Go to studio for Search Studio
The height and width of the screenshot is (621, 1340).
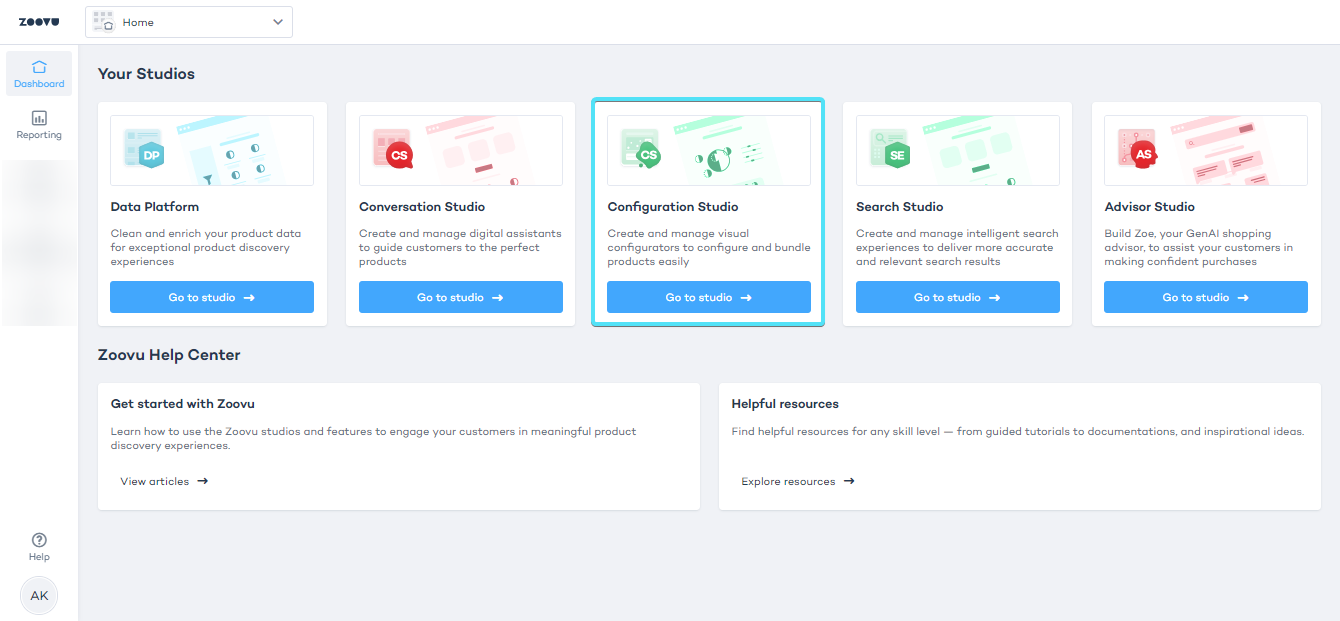click(957, 297)
